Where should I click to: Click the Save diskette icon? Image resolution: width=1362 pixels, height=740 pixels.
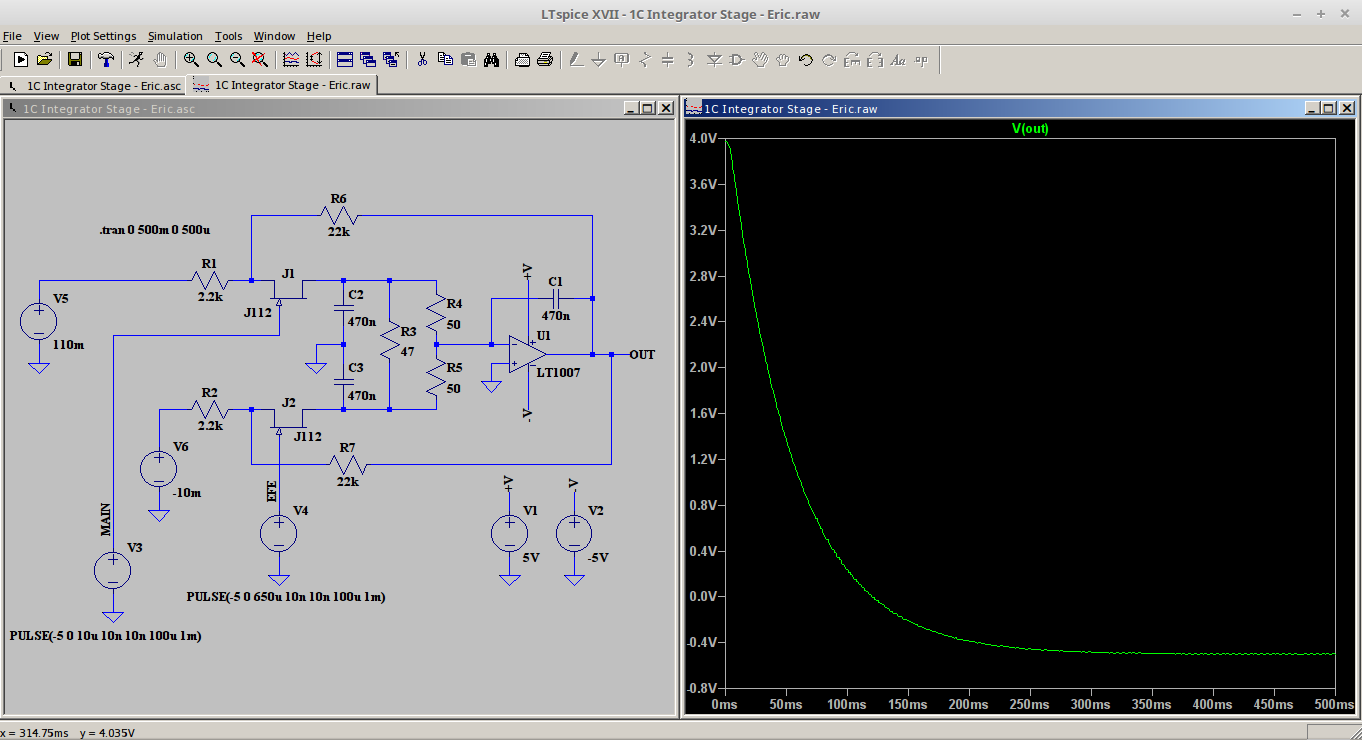(75, 60)
